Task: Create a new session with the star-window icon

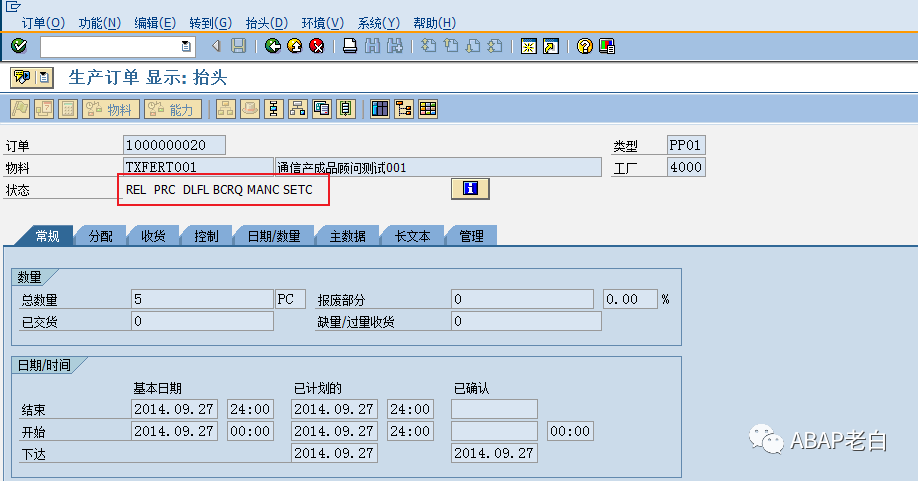Action: point(528,46)
